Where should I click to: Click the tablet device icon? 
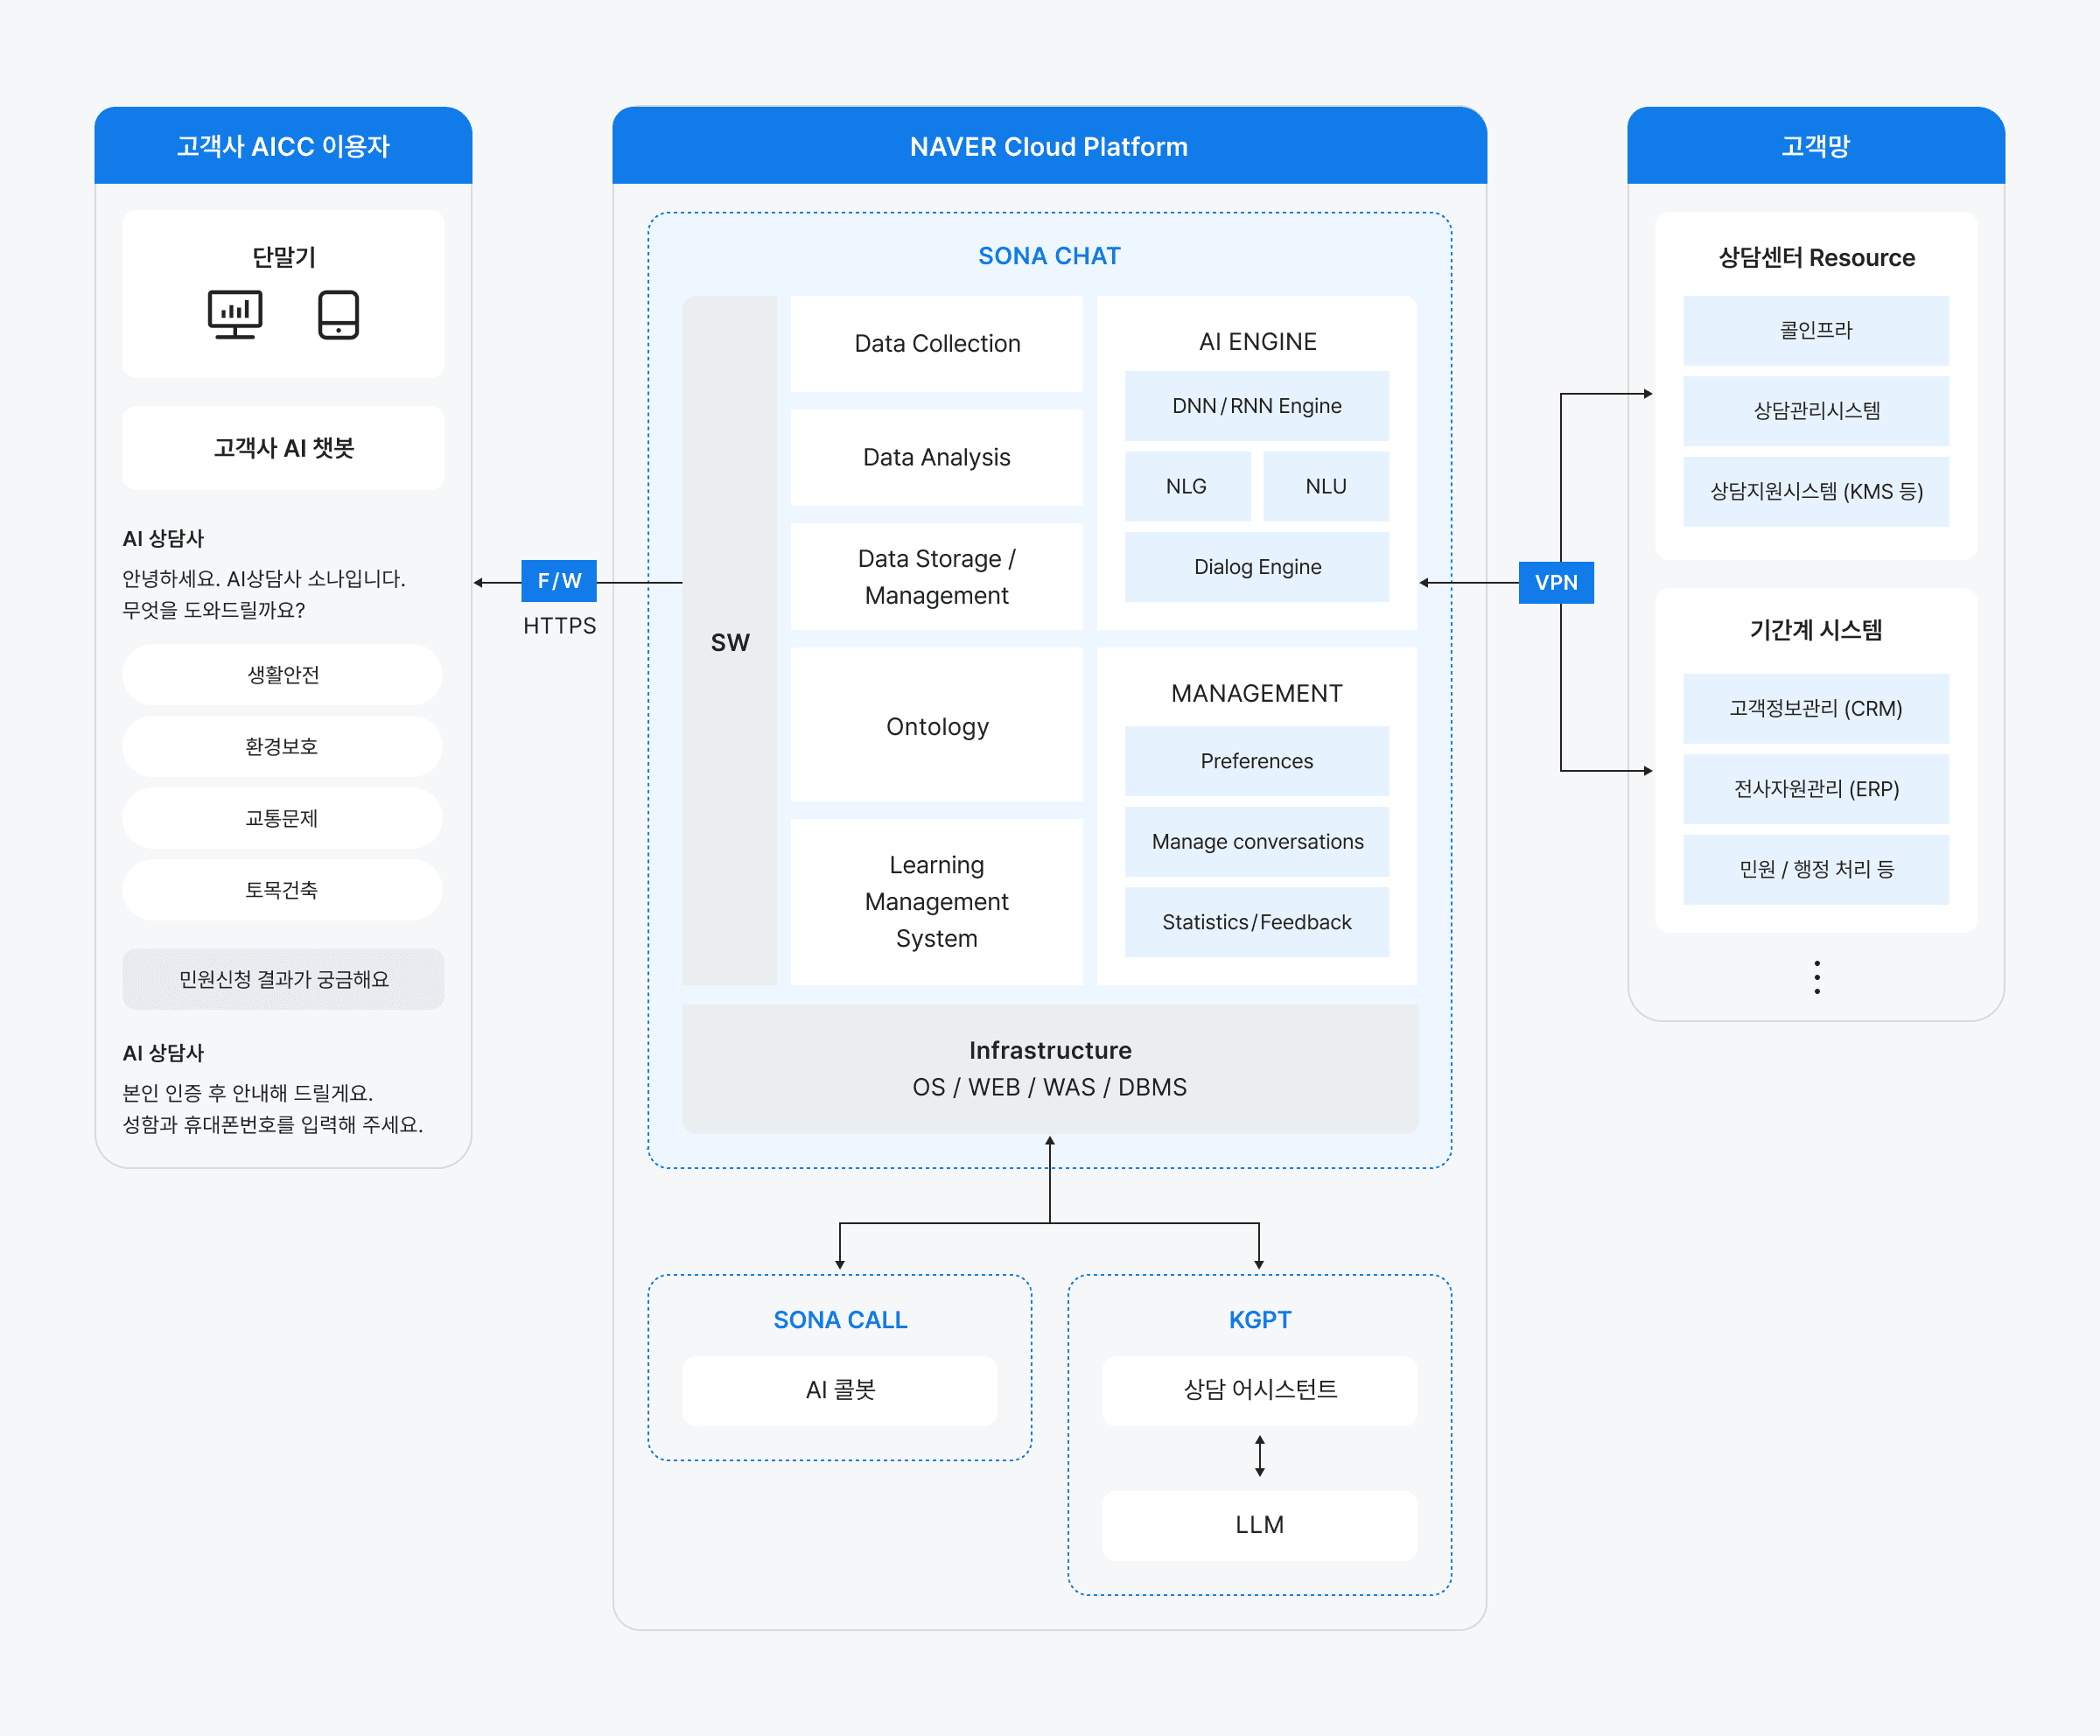(338, 314)
